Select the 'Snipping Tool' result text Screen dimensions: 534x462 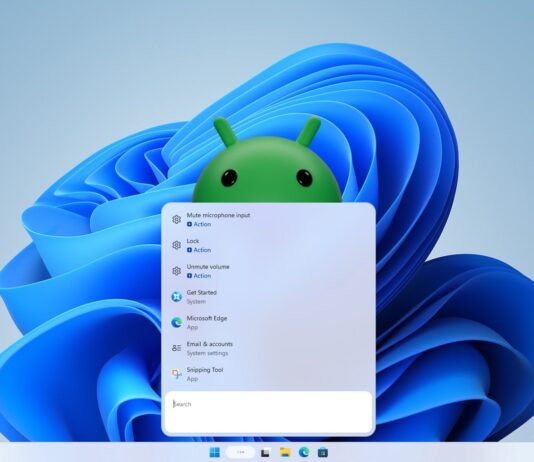[x=205, y=370]
